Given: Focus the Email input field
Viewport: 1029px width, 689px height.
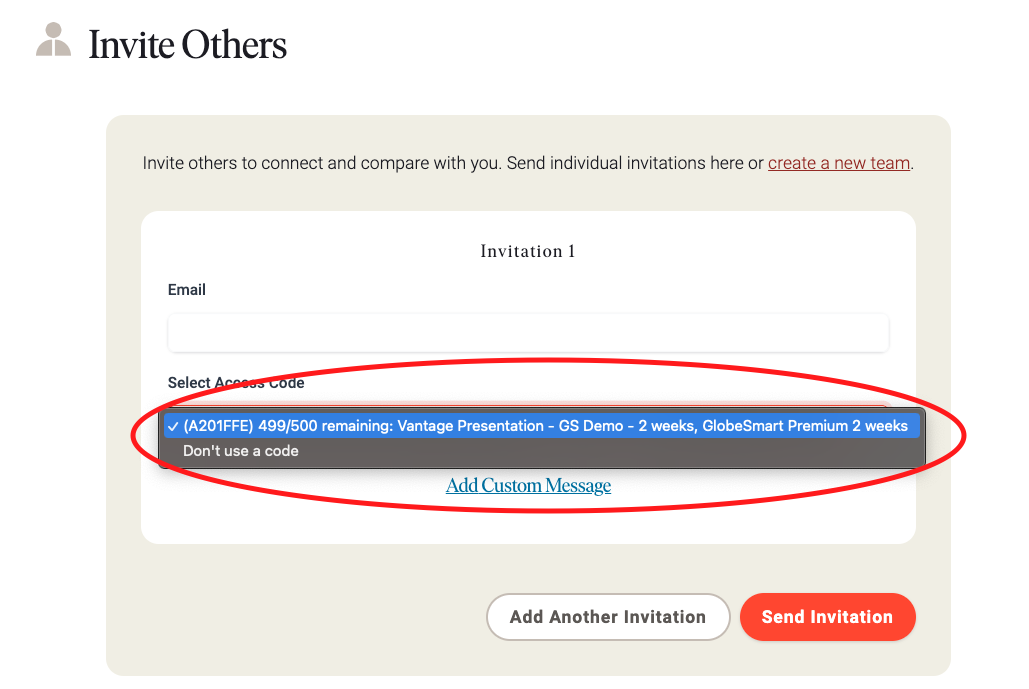Looking at the screenshot, I should [x=528, y=333].
